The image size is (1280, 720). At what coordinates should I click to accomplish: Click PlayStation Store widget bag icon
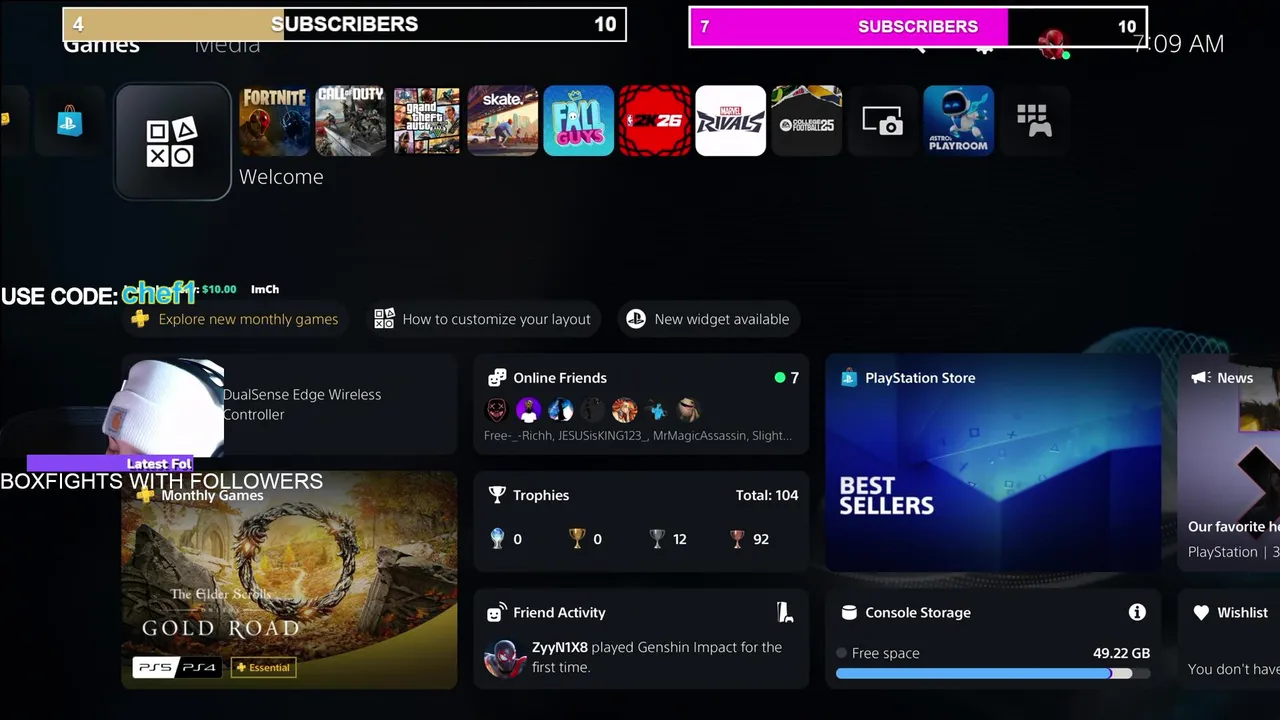tap(849, 378)
